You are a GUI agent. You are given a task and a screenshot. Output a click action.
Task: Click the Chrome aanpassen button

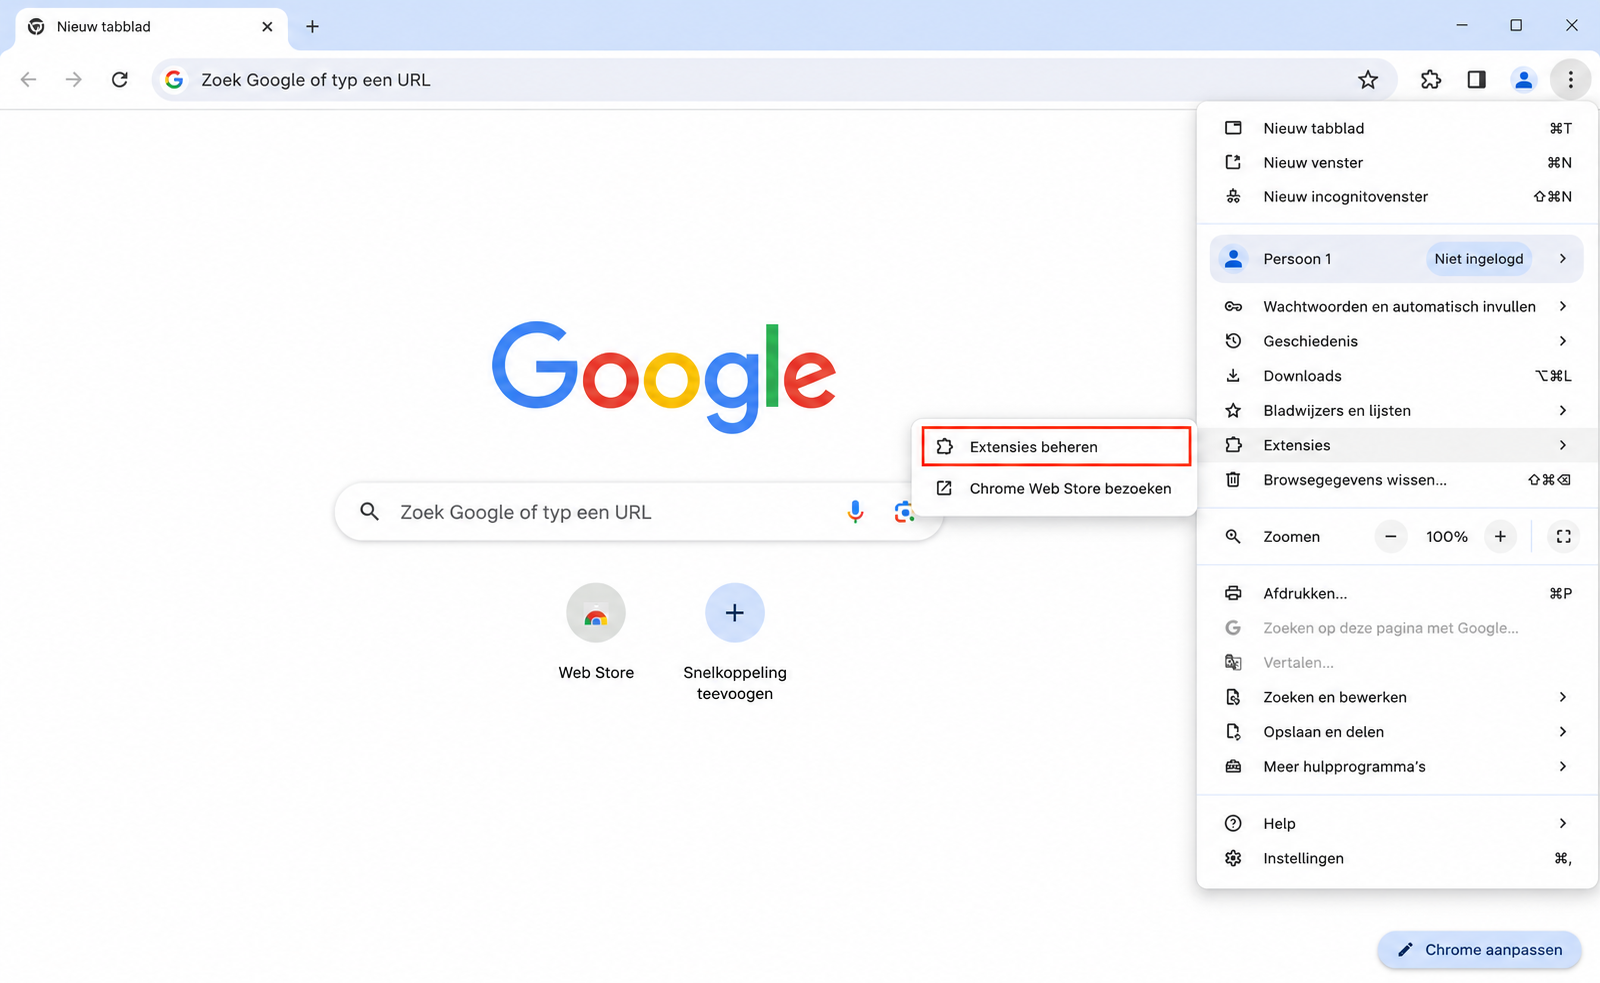(1479, 950)
